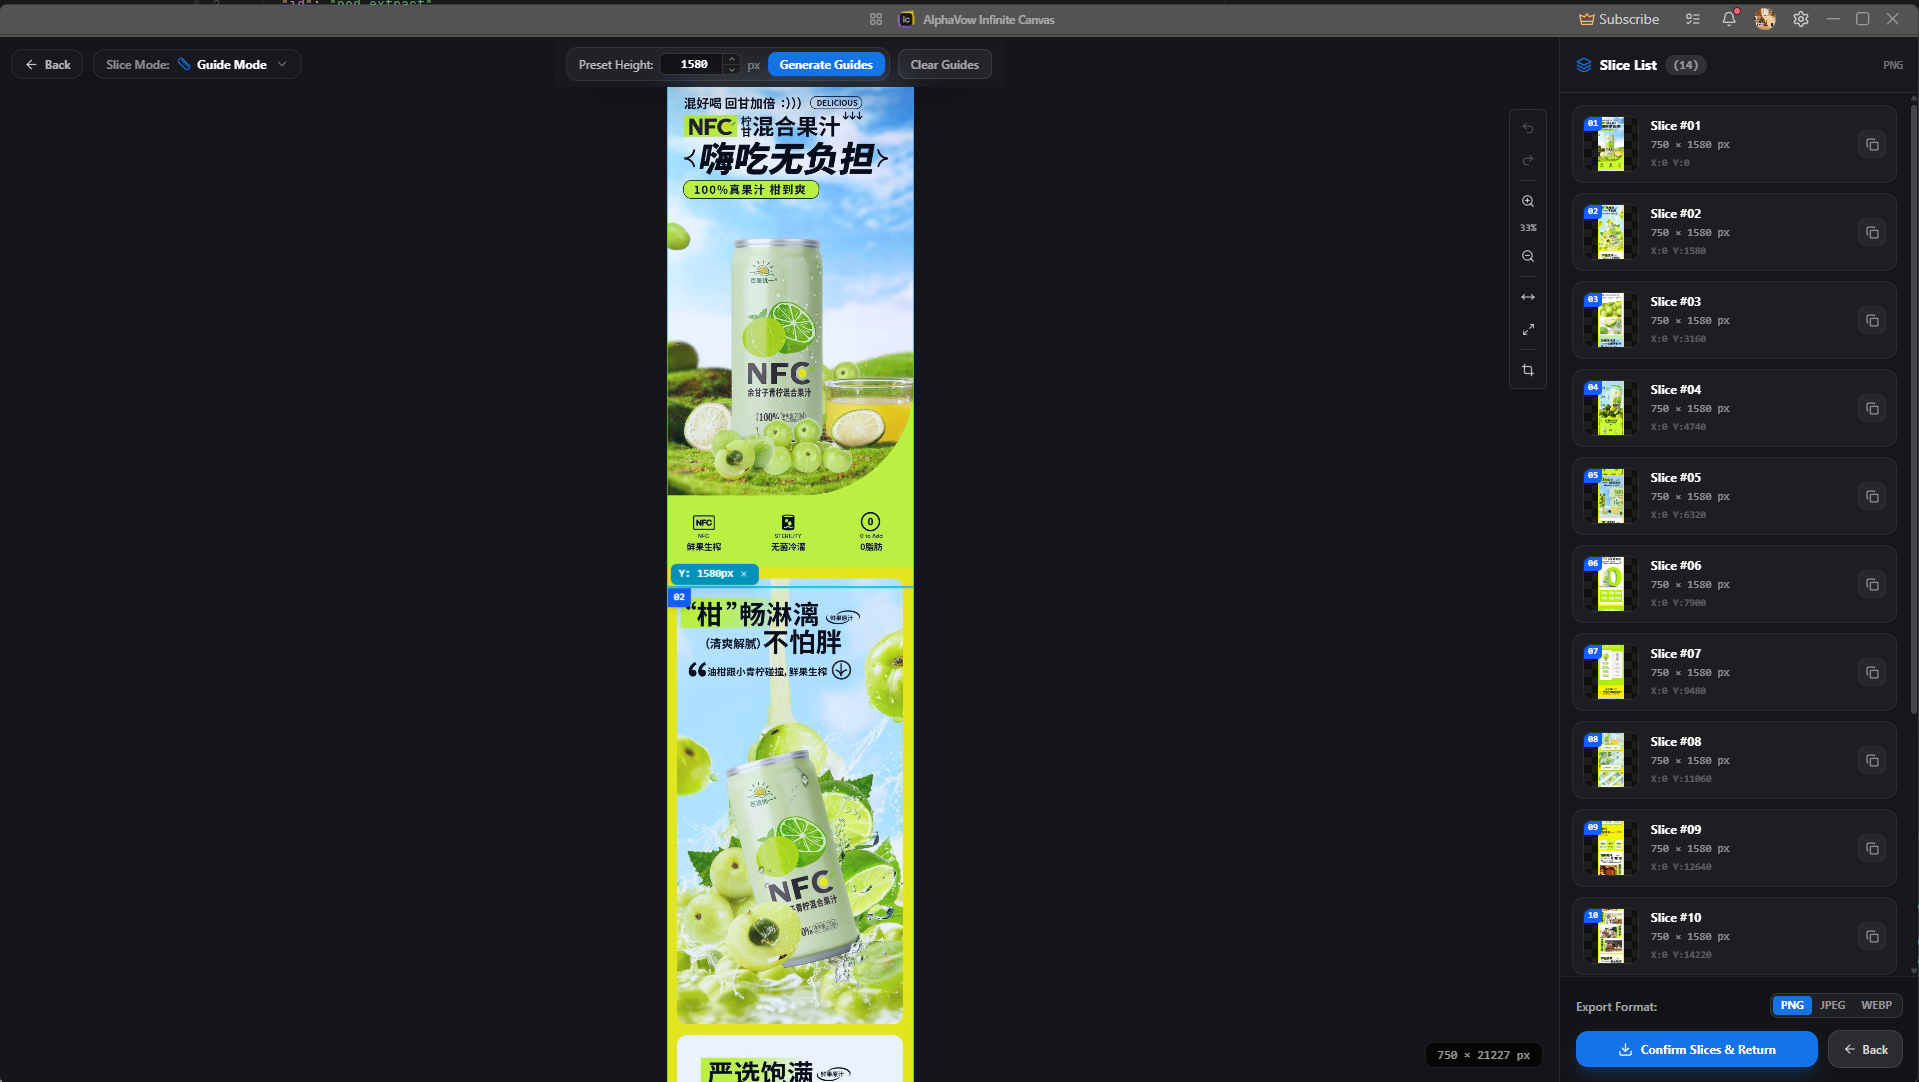Click the Slice List heading

[1628, 65]
